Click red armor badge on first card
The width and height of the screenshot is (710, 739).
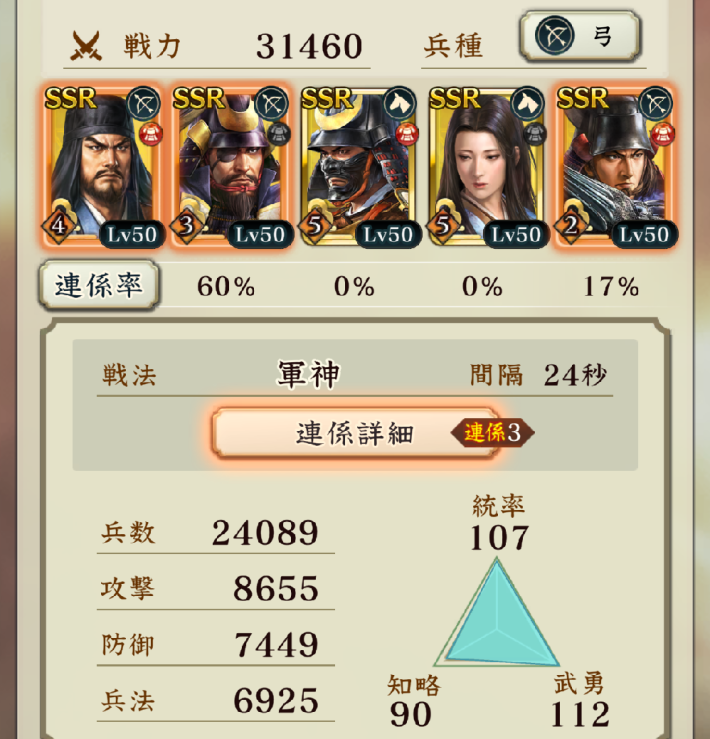pos(151,133)
